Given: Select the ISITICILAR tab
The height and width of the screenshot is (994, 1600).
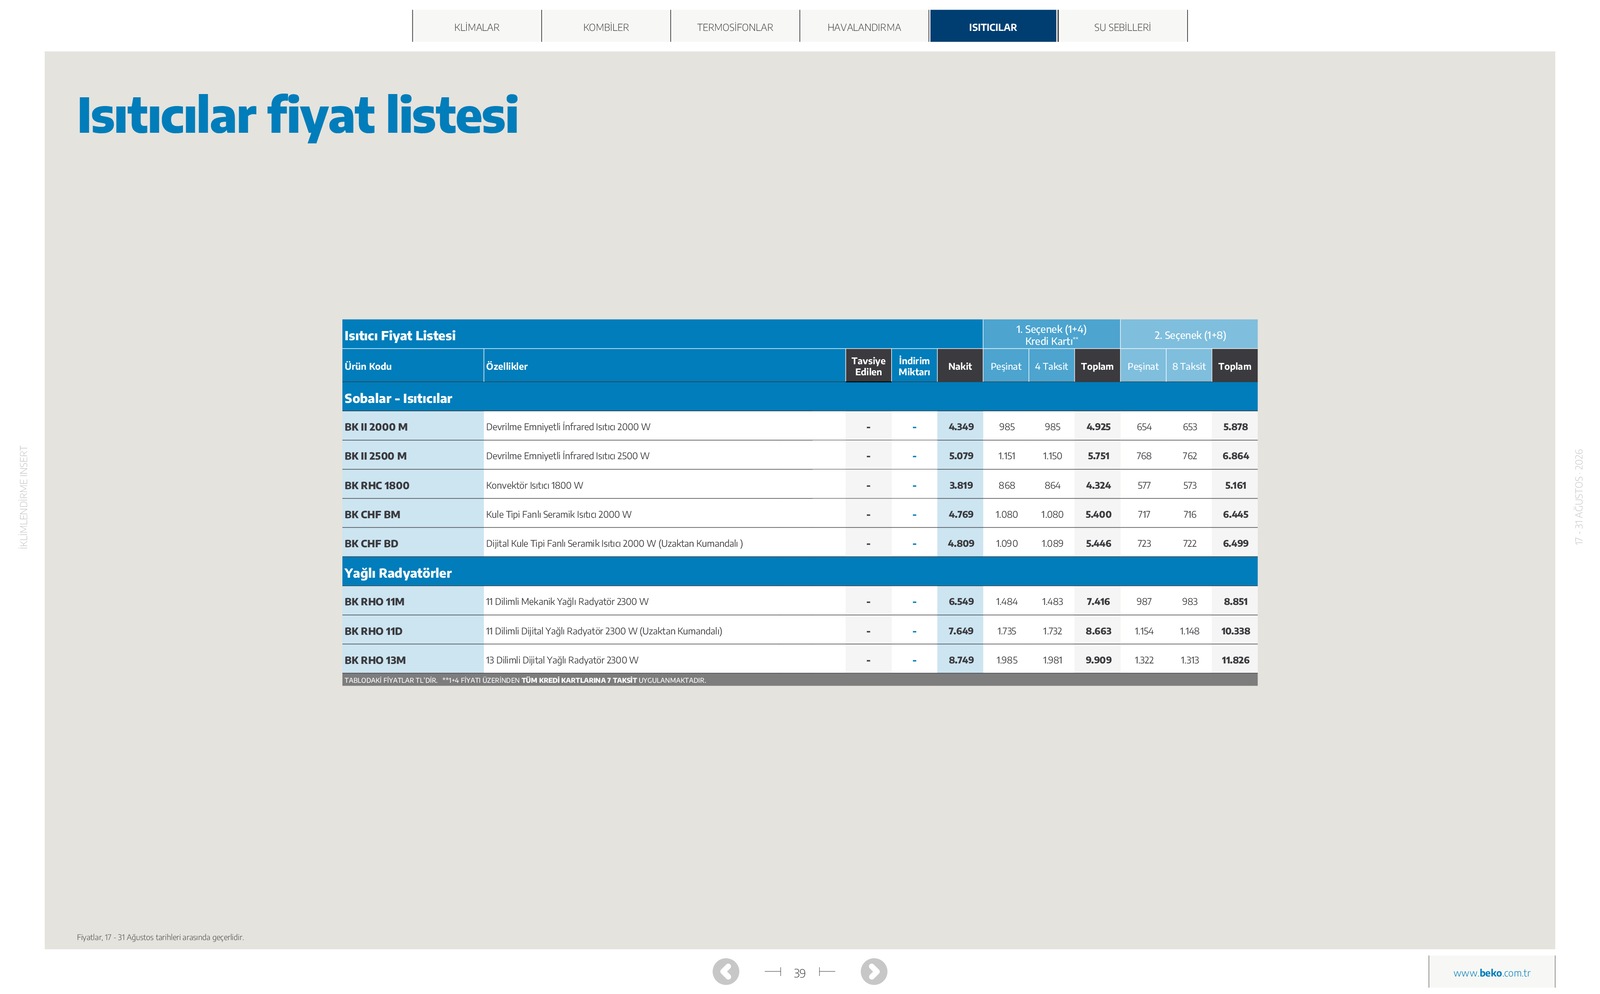Looking at the screenshot, I should [993, 27].
